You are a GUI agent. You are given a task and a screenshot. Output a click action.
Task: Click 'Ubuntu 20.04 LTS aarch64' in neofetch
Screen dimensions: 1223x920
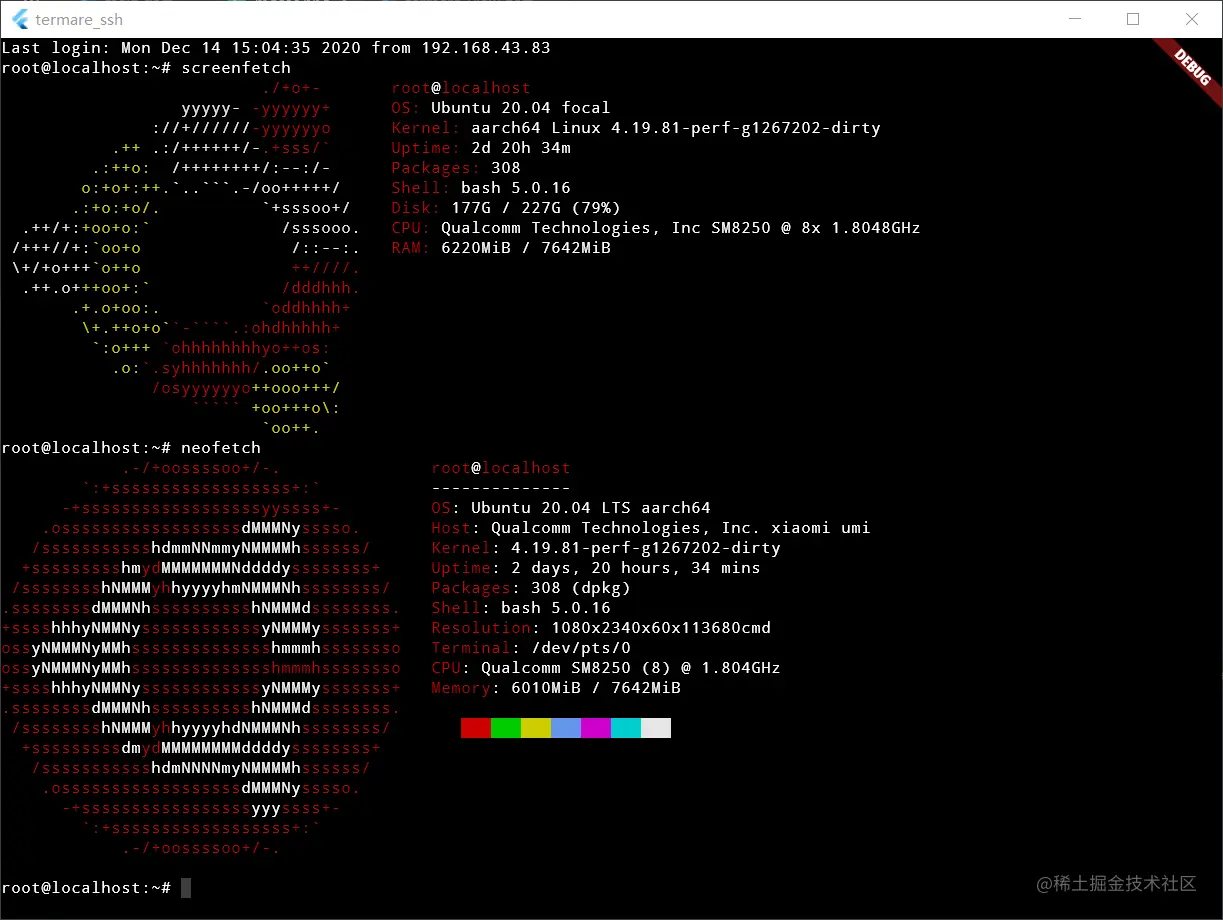591,508
